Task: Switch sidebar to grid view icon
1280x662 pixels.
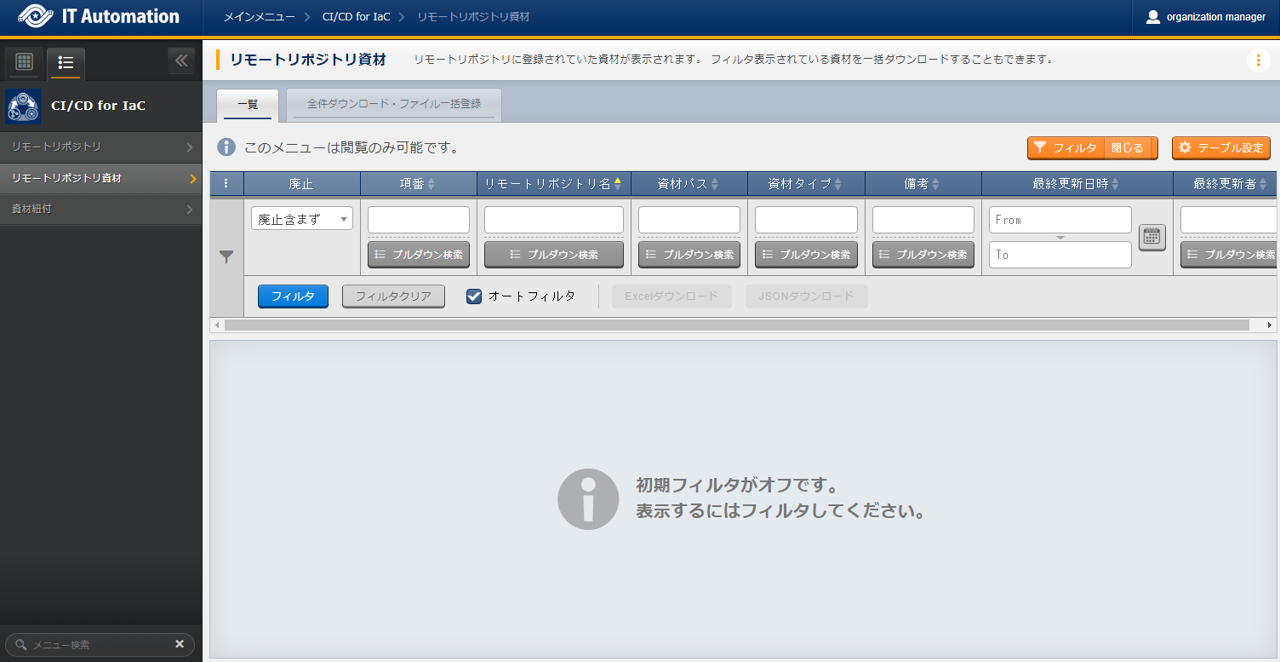Action: point(24,62)
